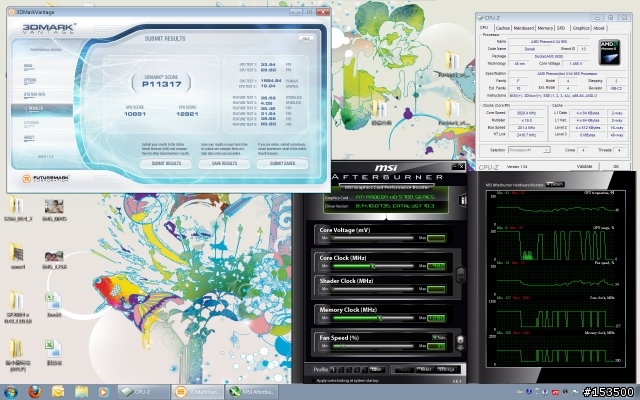Open the mail client pinned on taskbar

pyautogui.click(x=58, y=392)
